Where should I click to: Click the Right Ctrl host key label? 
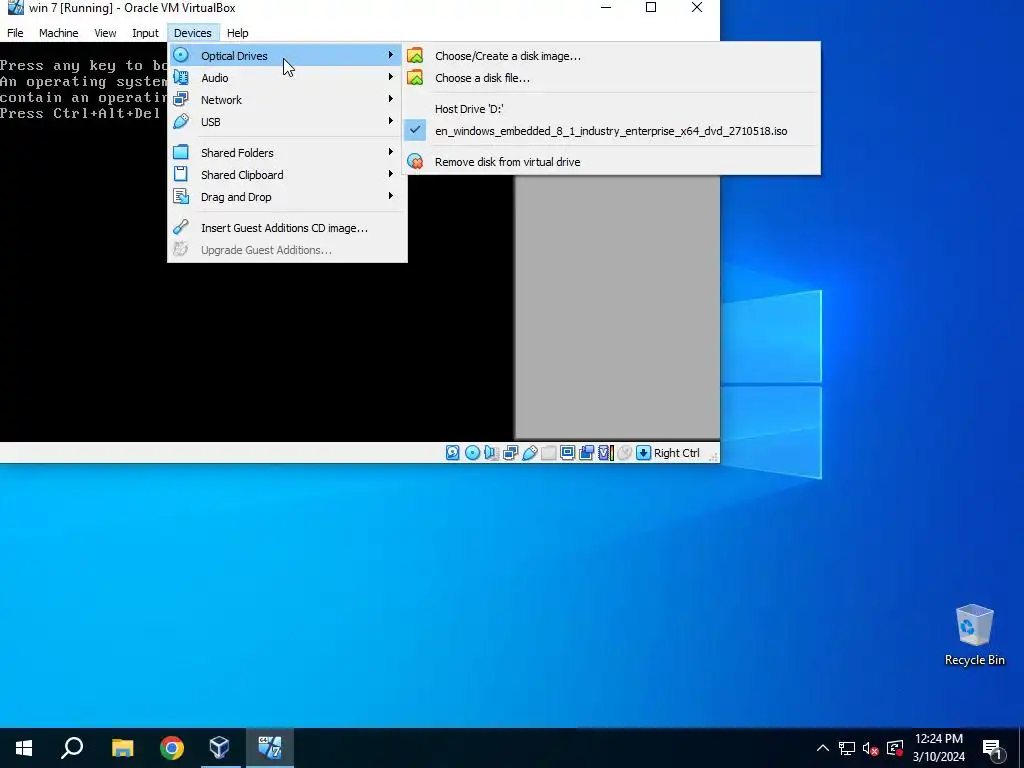tap(677, 453)
